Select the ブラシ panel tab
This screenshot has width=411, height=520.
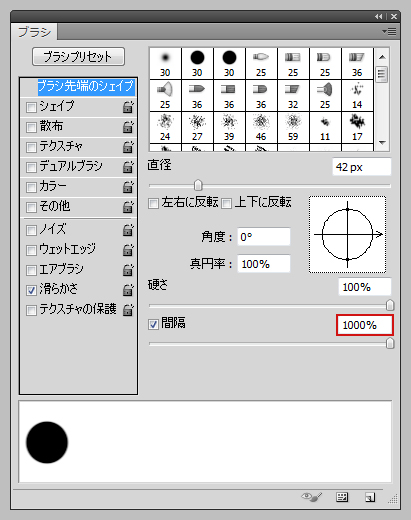point(34,32)
